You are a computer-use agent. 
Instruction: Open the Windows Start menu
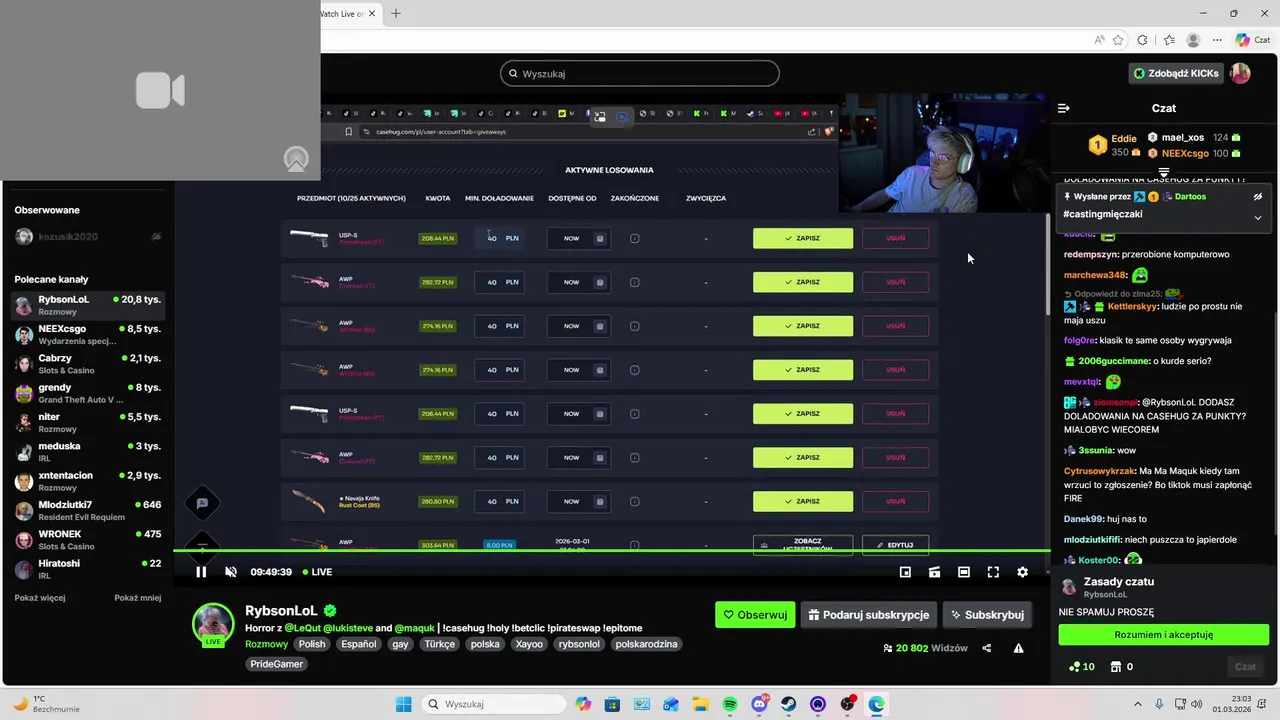coord(404,704)
